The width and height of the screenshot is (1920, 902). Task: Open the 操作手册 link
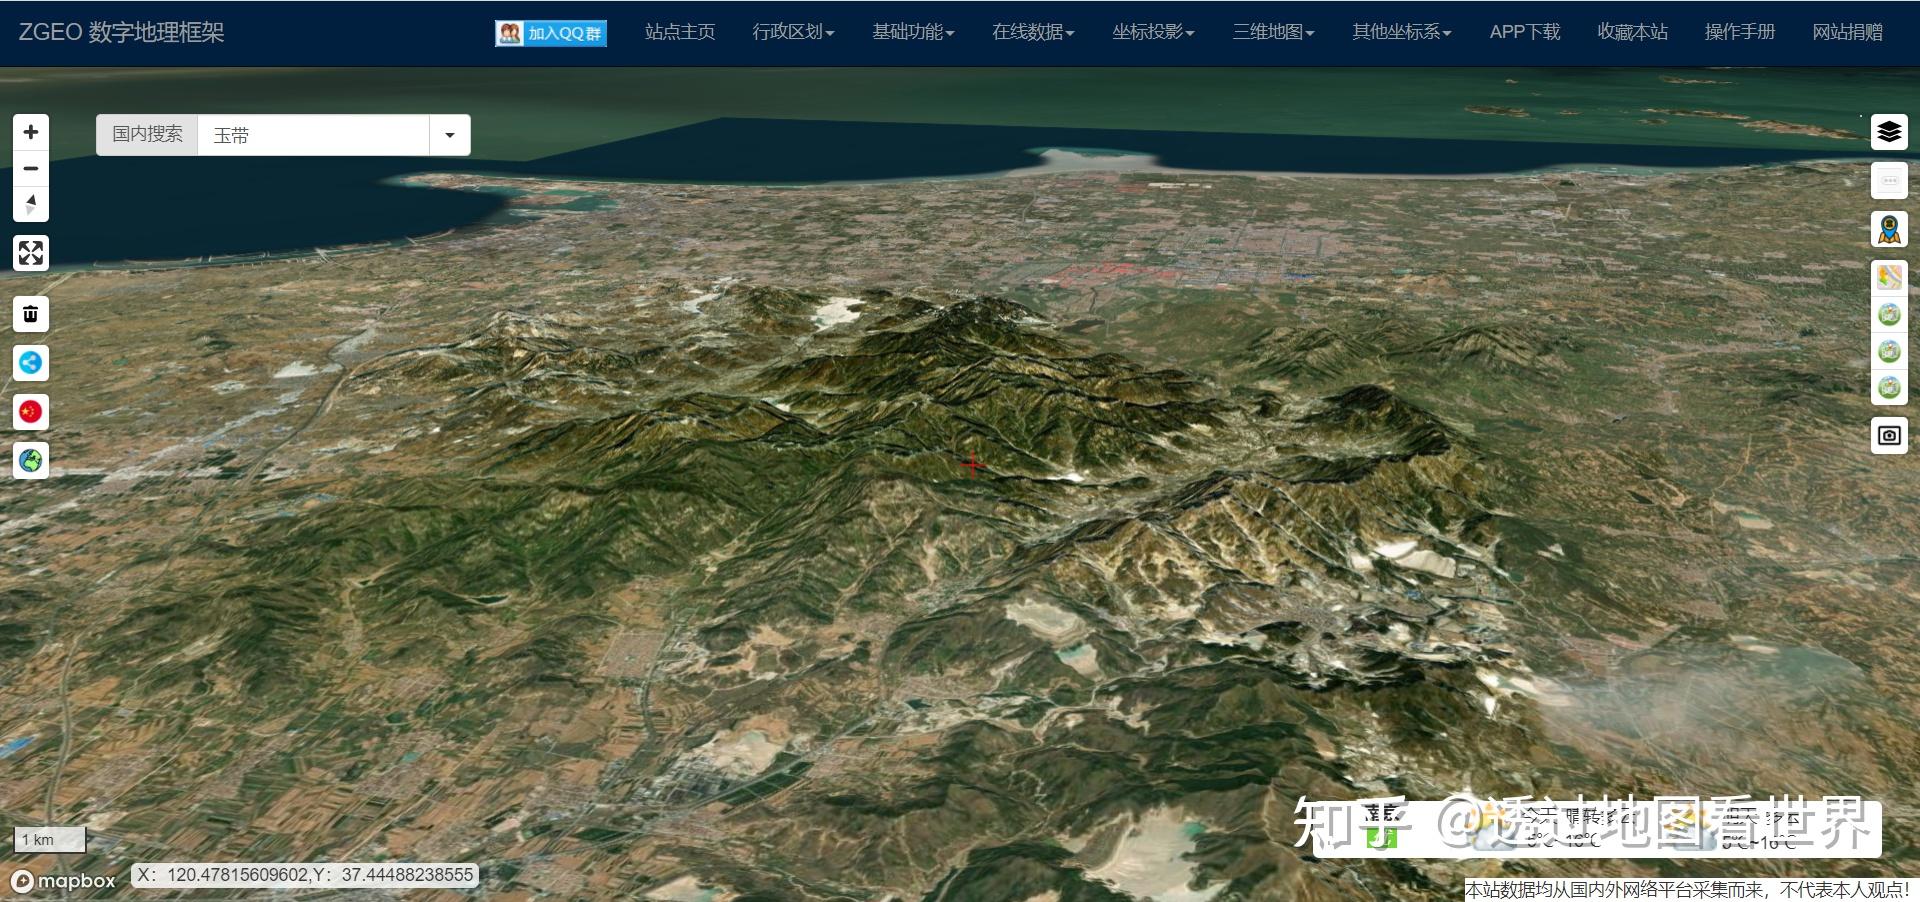[x=1740, y=31]
